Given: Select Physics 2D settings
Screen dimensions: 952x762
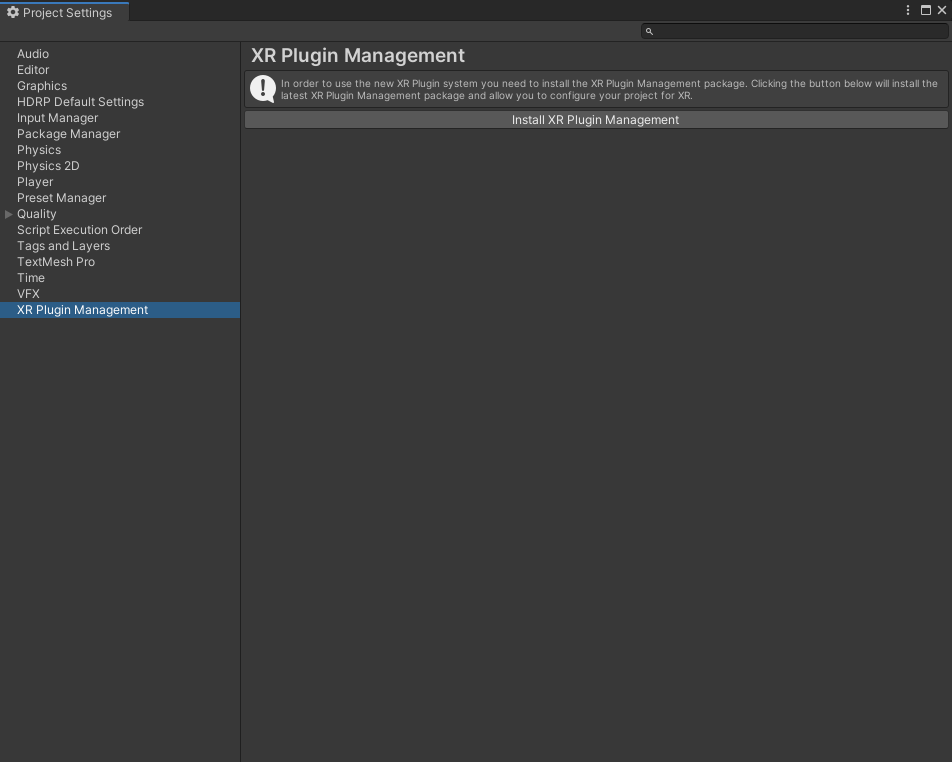Looking at the screenshot, I should 48,166.
